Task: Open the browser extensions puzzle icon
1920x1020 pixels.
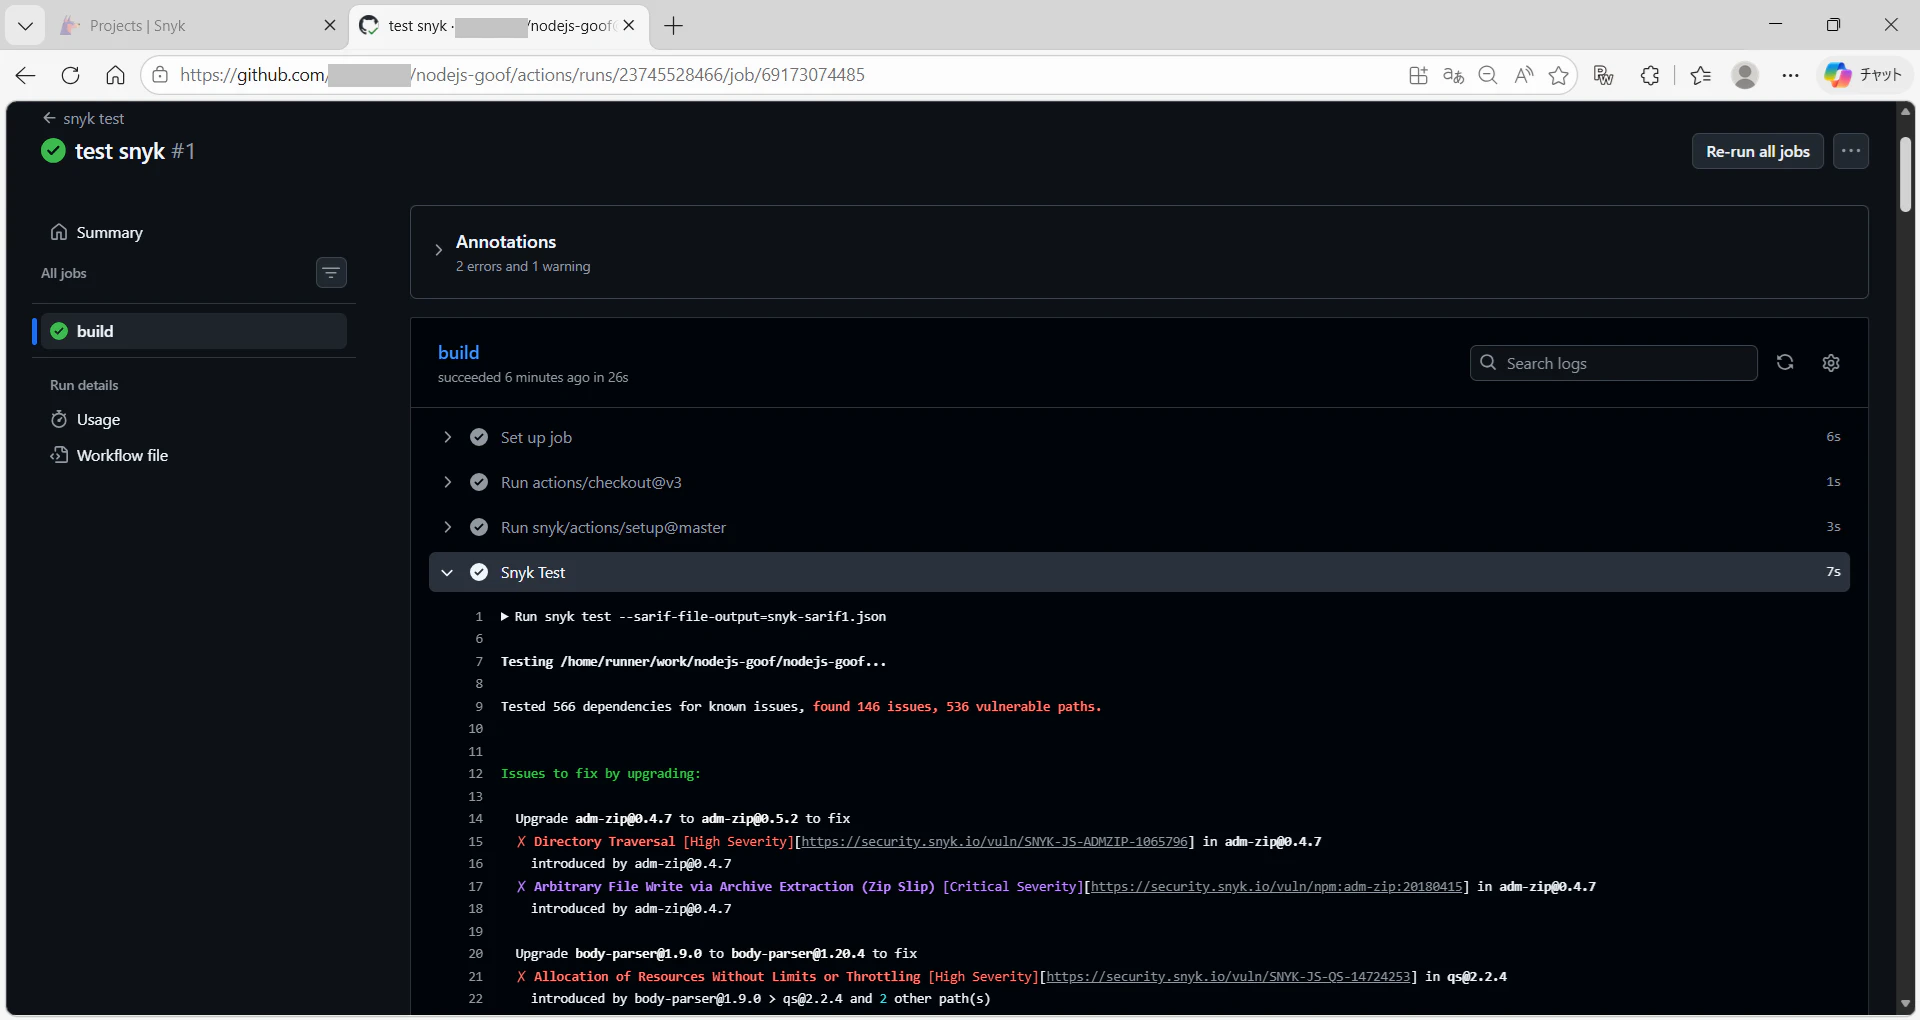Action: pyautogui.click(x=1650, y=75)
